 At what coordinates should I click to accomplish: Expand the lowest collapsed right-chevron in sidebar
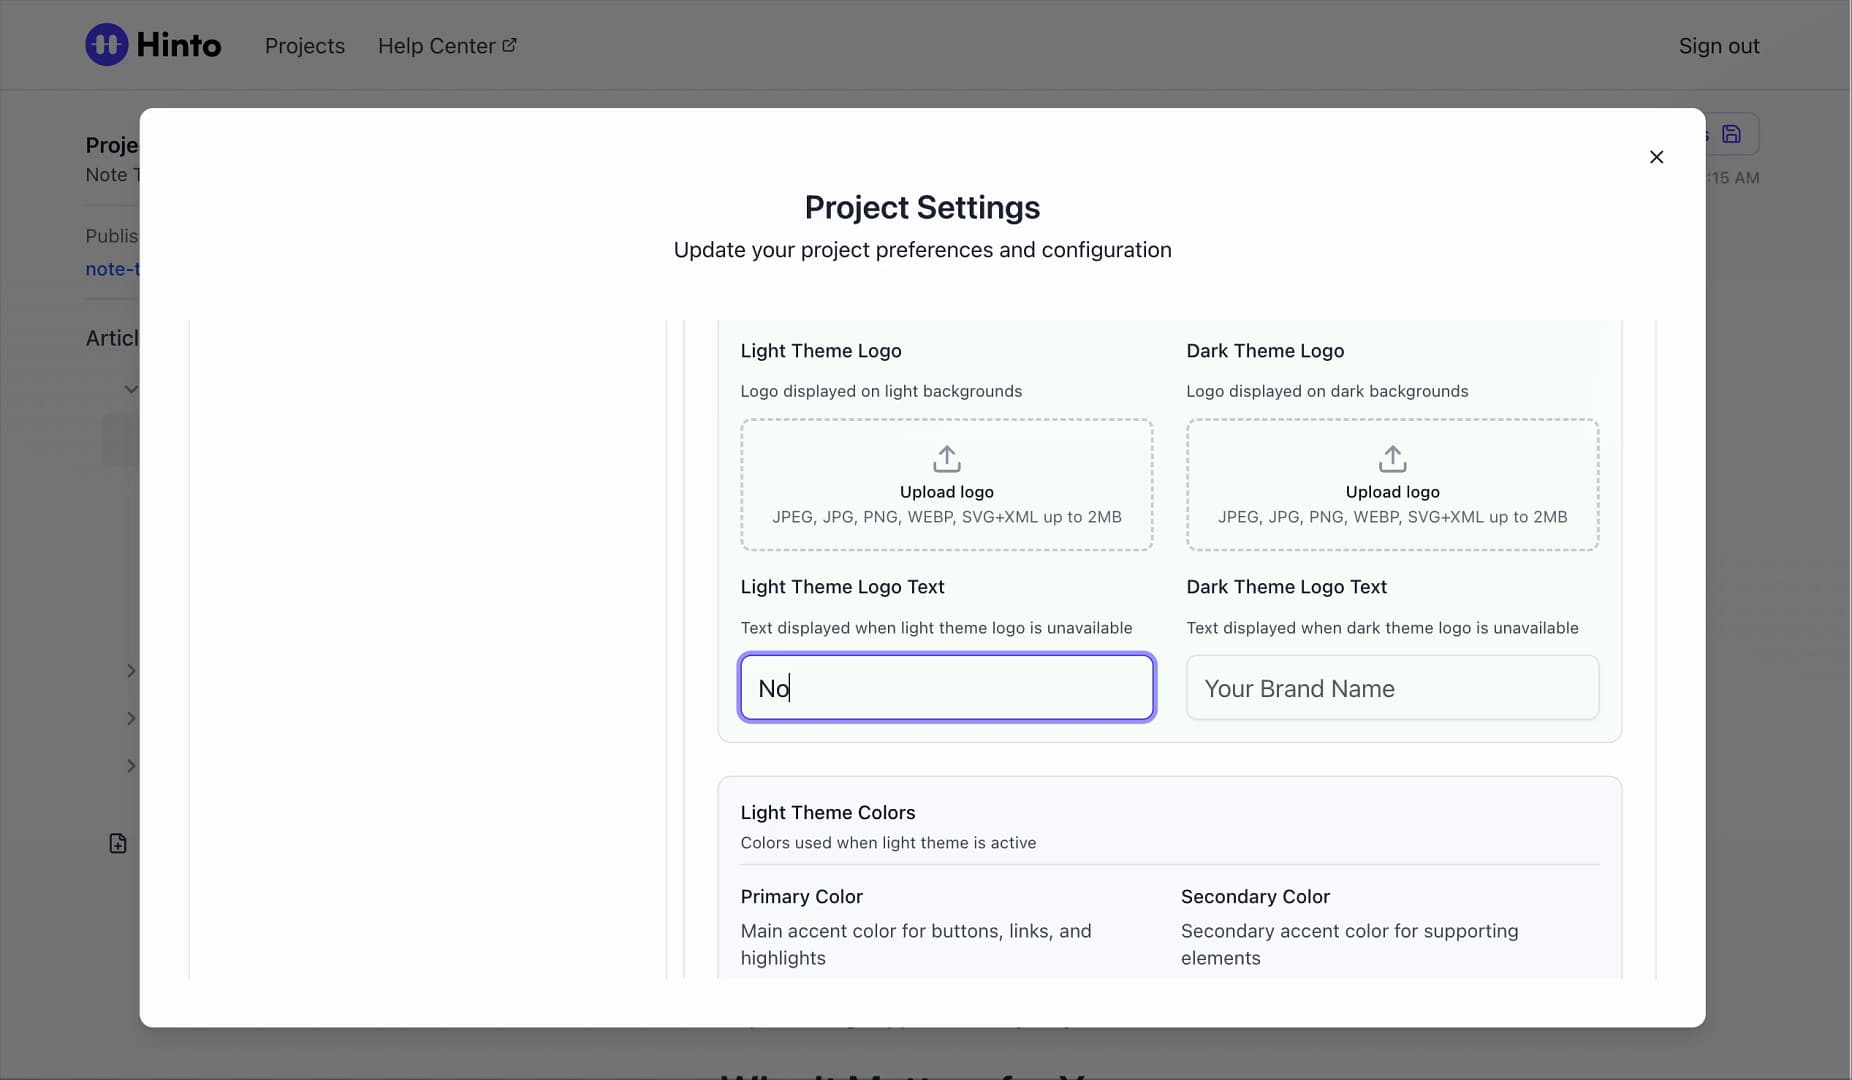tap(131, 766)
